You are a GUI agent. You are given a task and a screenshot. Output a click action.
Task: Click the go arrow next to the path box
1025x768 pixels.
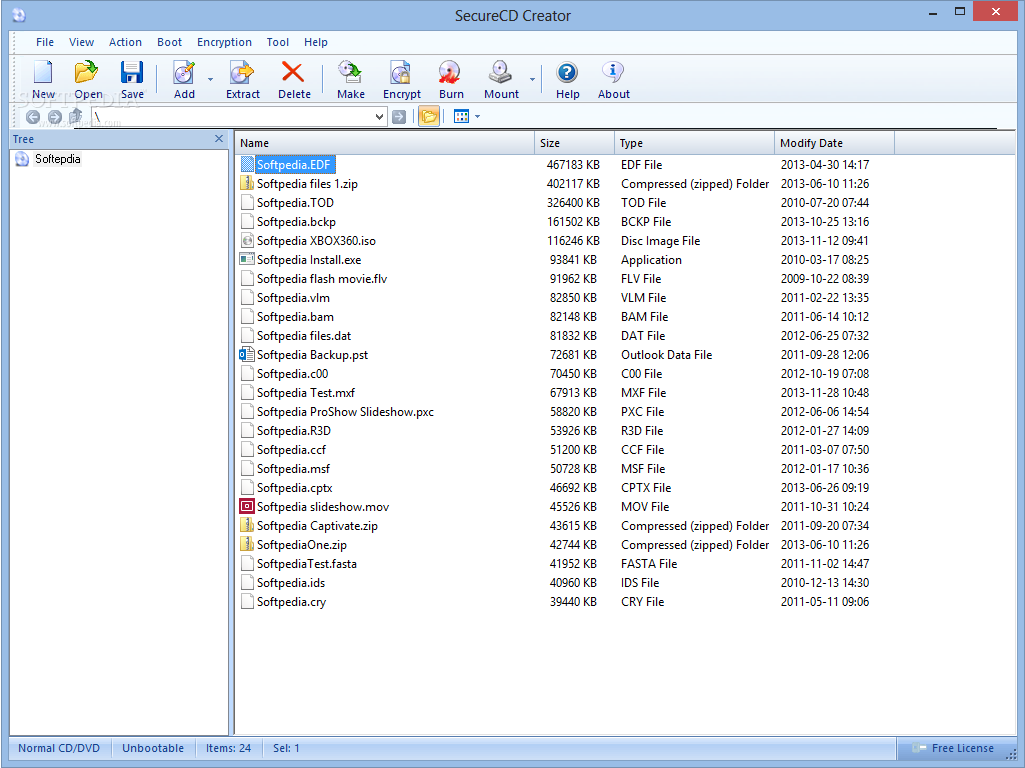(x=399, y=117)
